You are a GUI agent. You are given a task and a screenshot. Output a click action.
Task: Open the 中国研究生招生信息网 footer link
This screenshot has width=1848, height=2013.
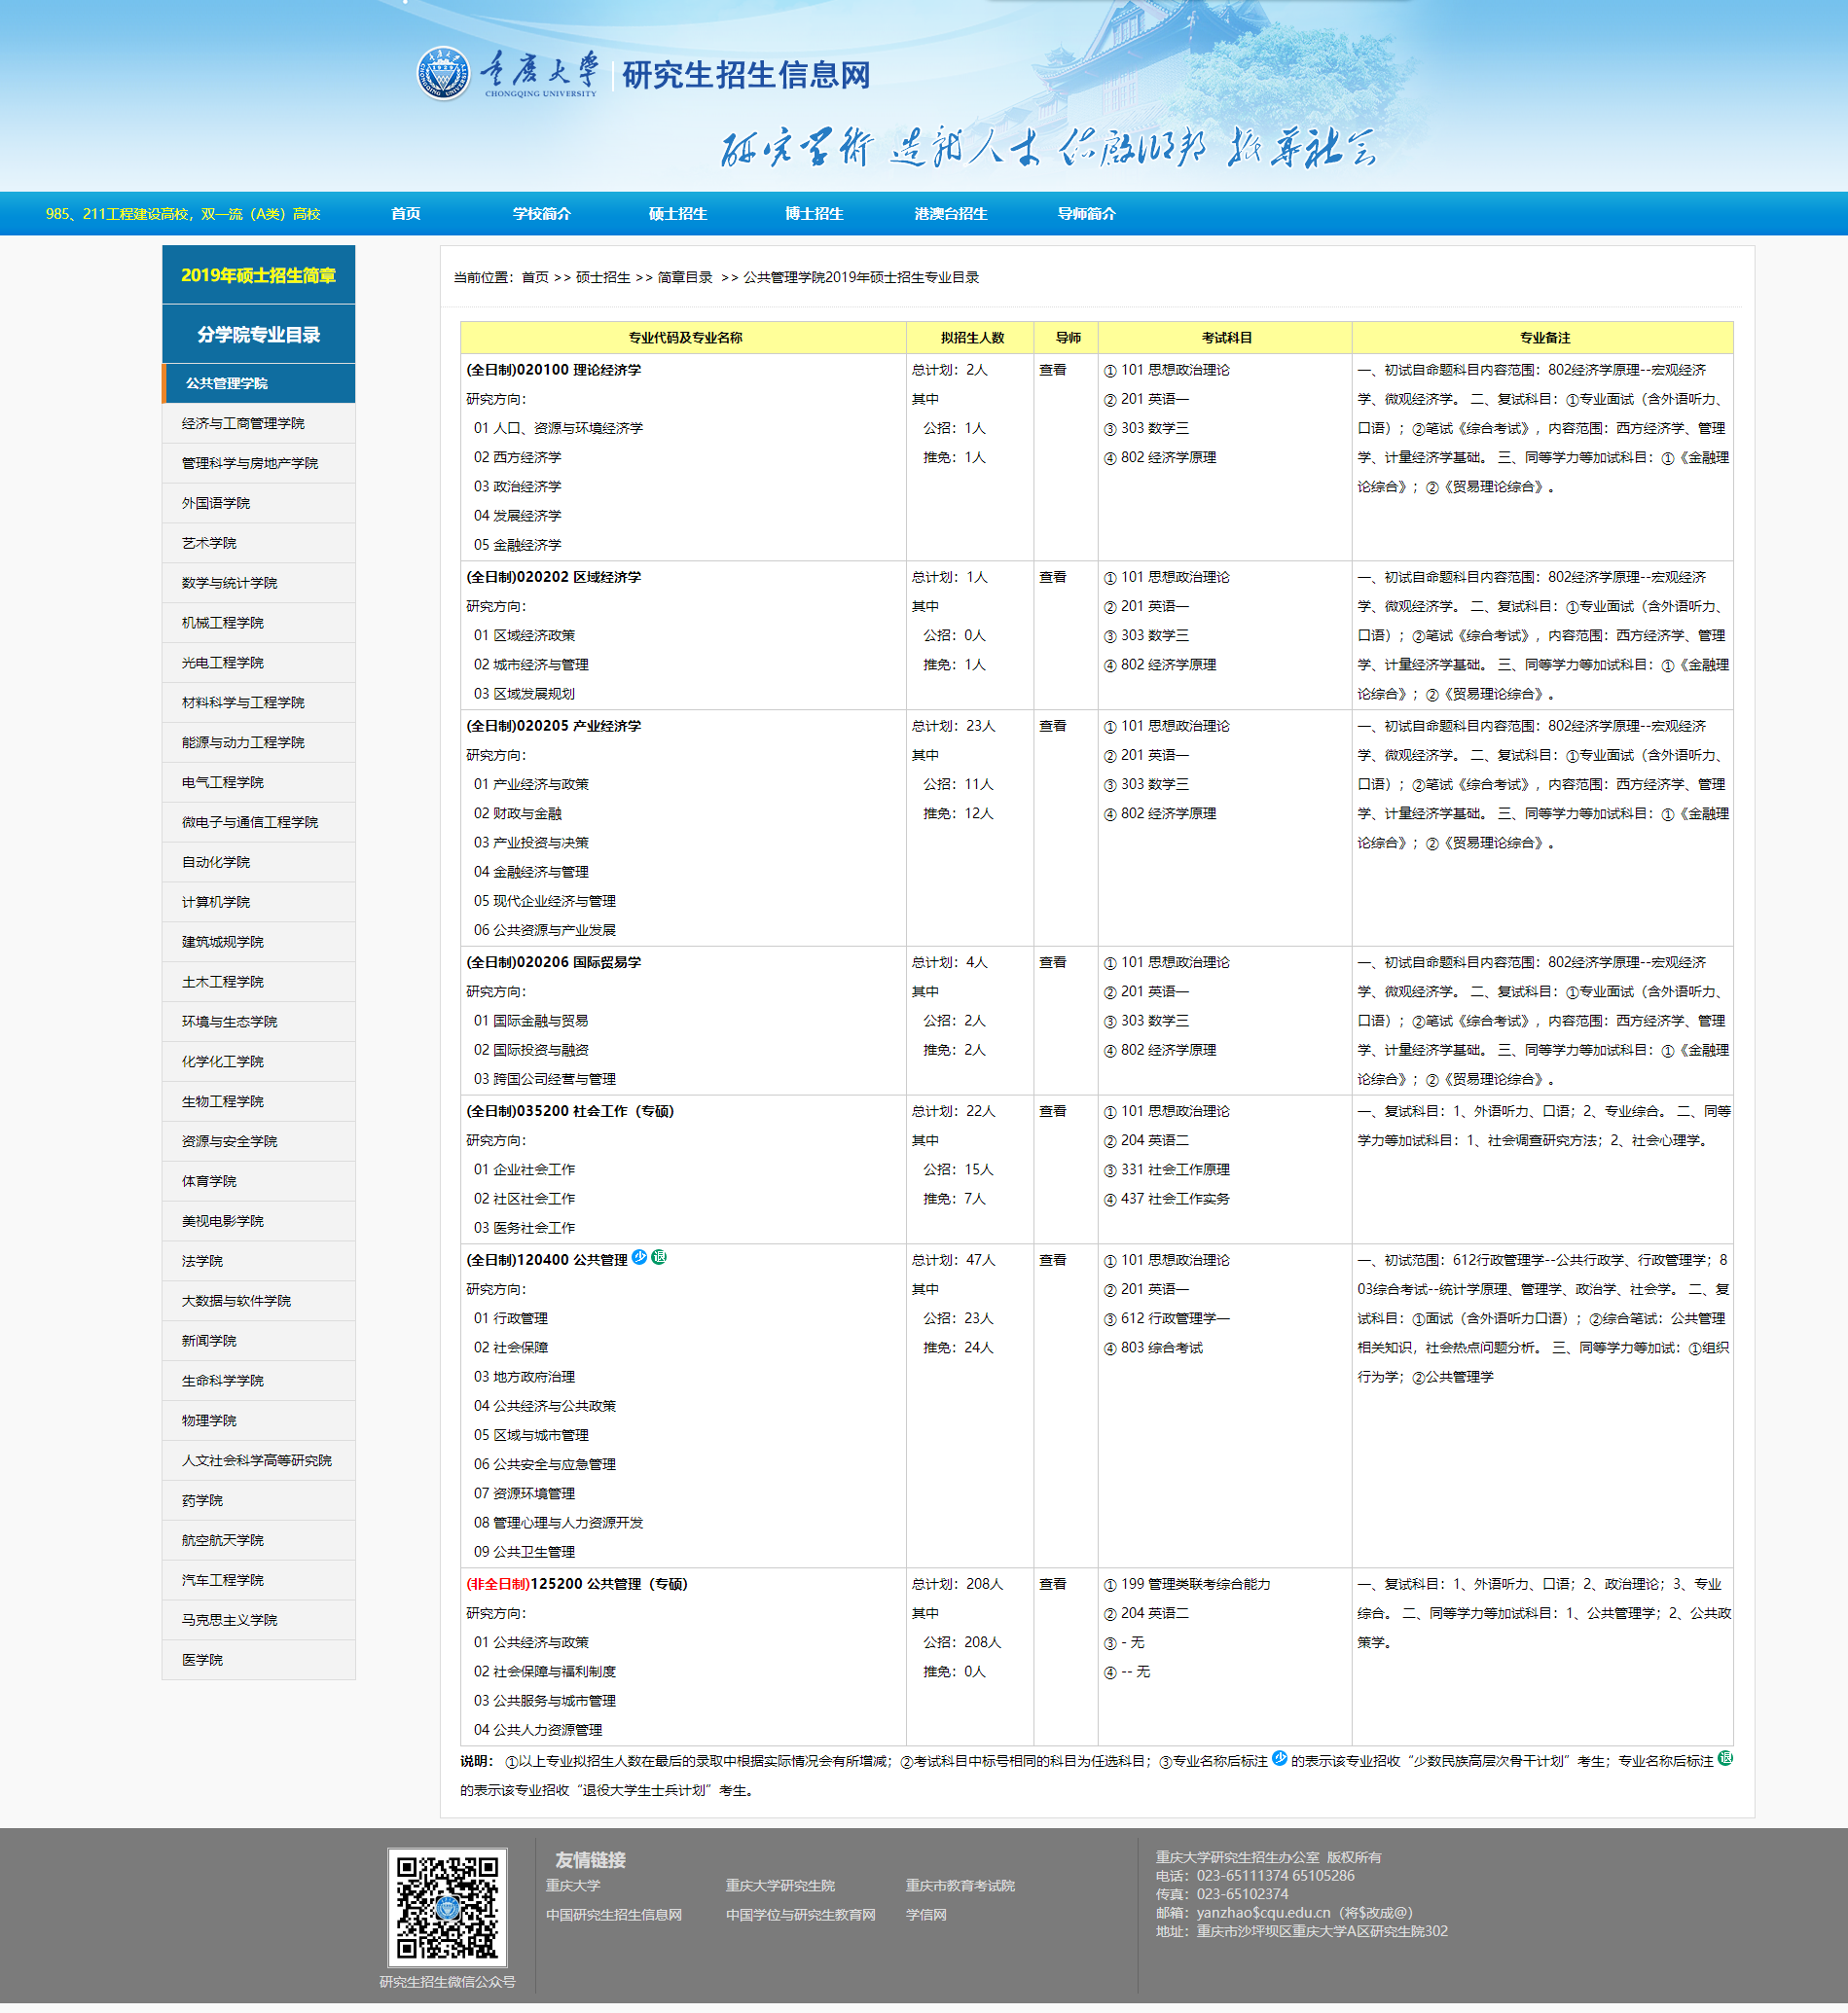pos(613,1915)
